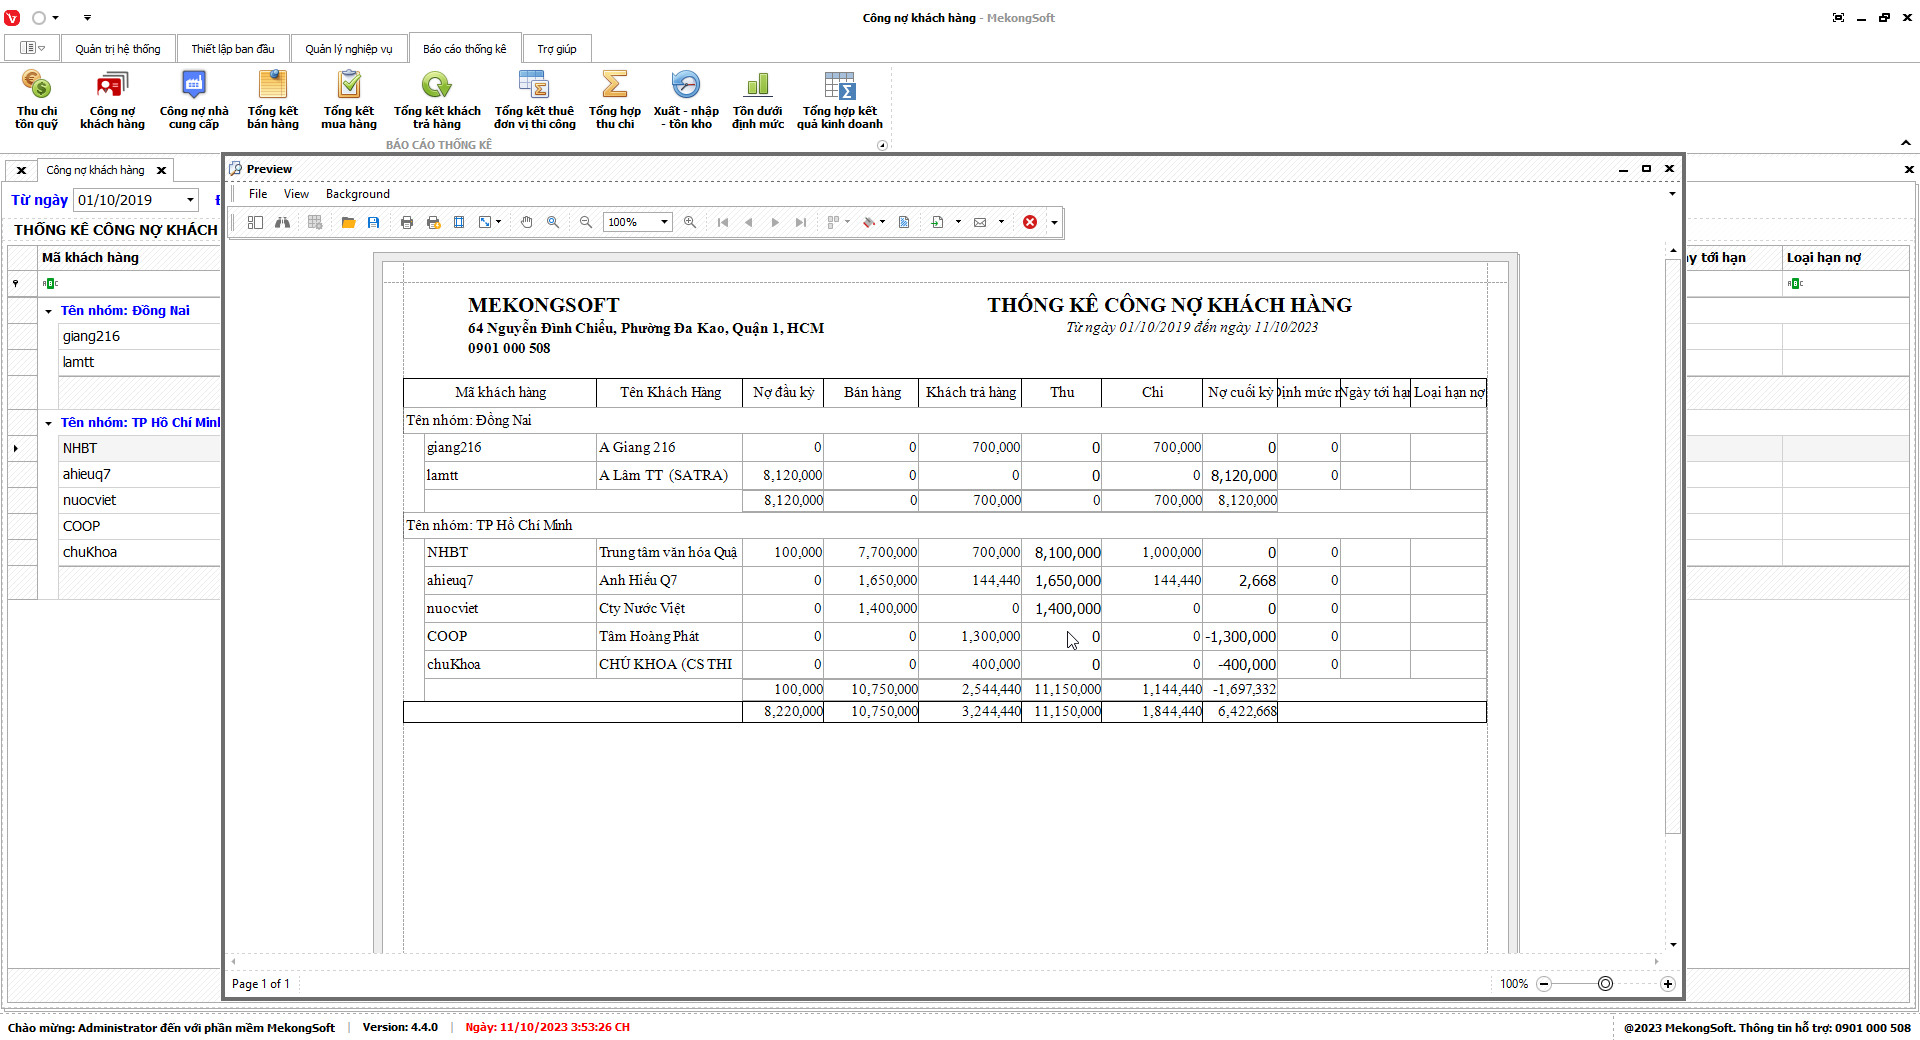Select the Hand tool in Preview

(527, 222)
